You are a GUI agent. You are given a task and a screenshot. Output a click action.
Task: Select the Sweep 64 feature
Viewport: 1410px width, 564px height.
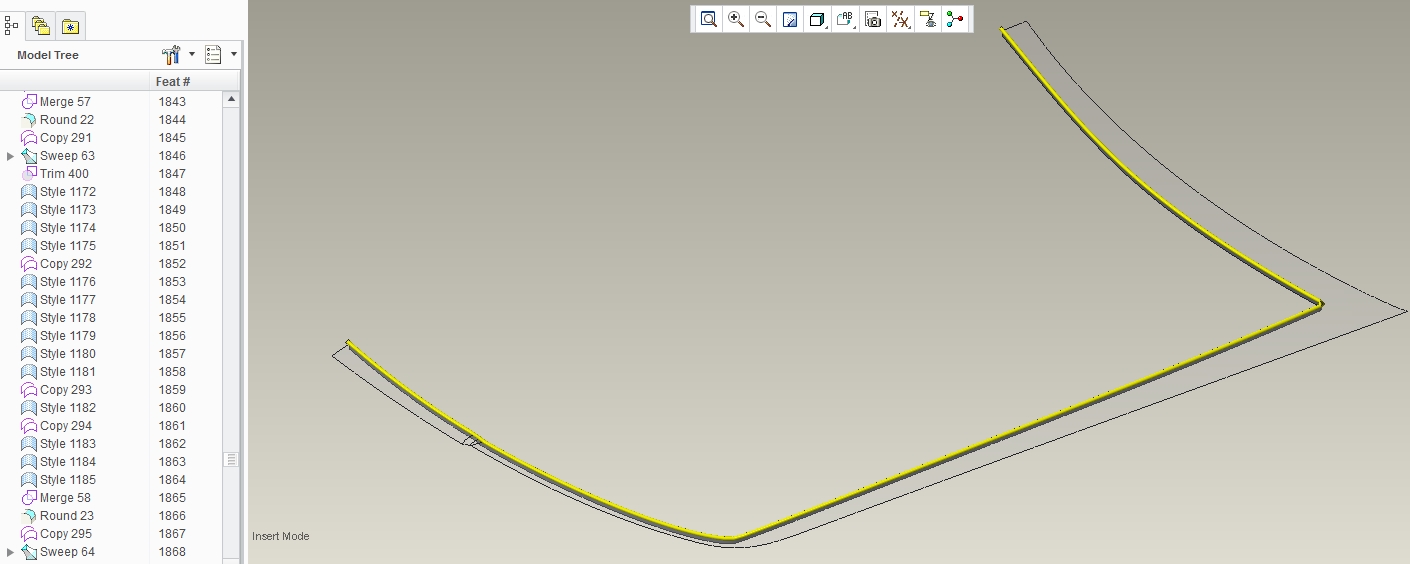pyautogui.click(x=58, y=552)
